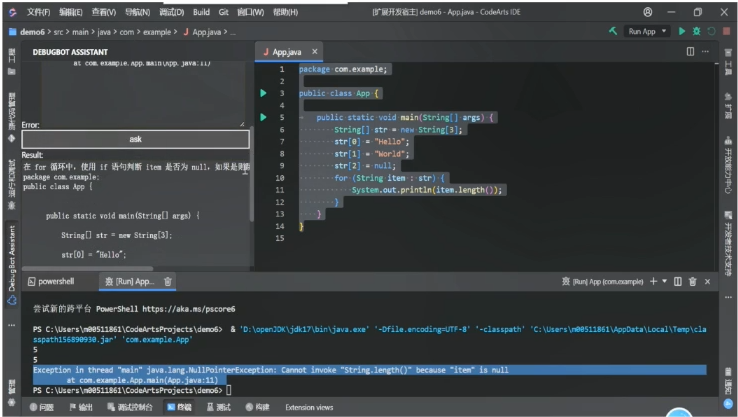The height and width of the screenshot is (417, 738).
Task: Open the 终端 bottom tab
Action: point(179,407)
